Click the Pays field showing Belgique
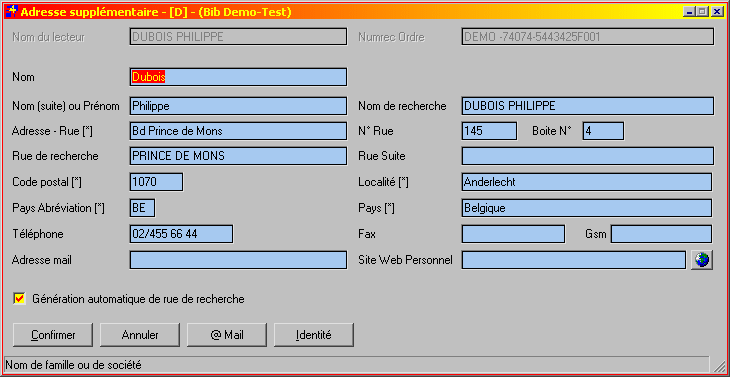The width and height of the screenshot is (730, 377). pyautogui.click(x=587, y=208)
